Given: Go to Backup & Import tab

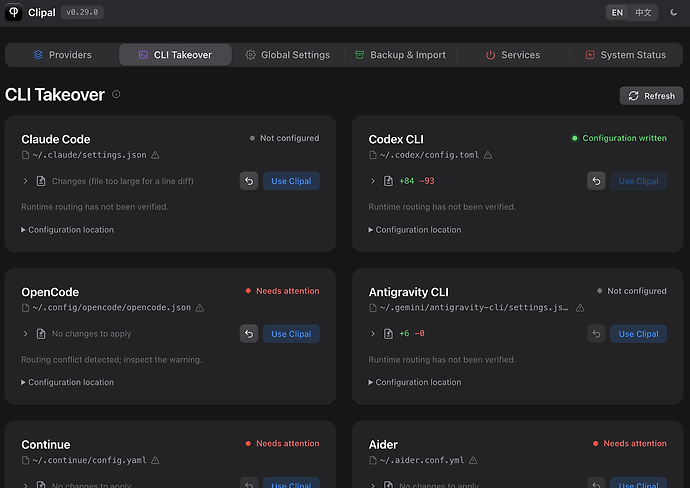Looking at the screenshot, I should pos(400,55).
